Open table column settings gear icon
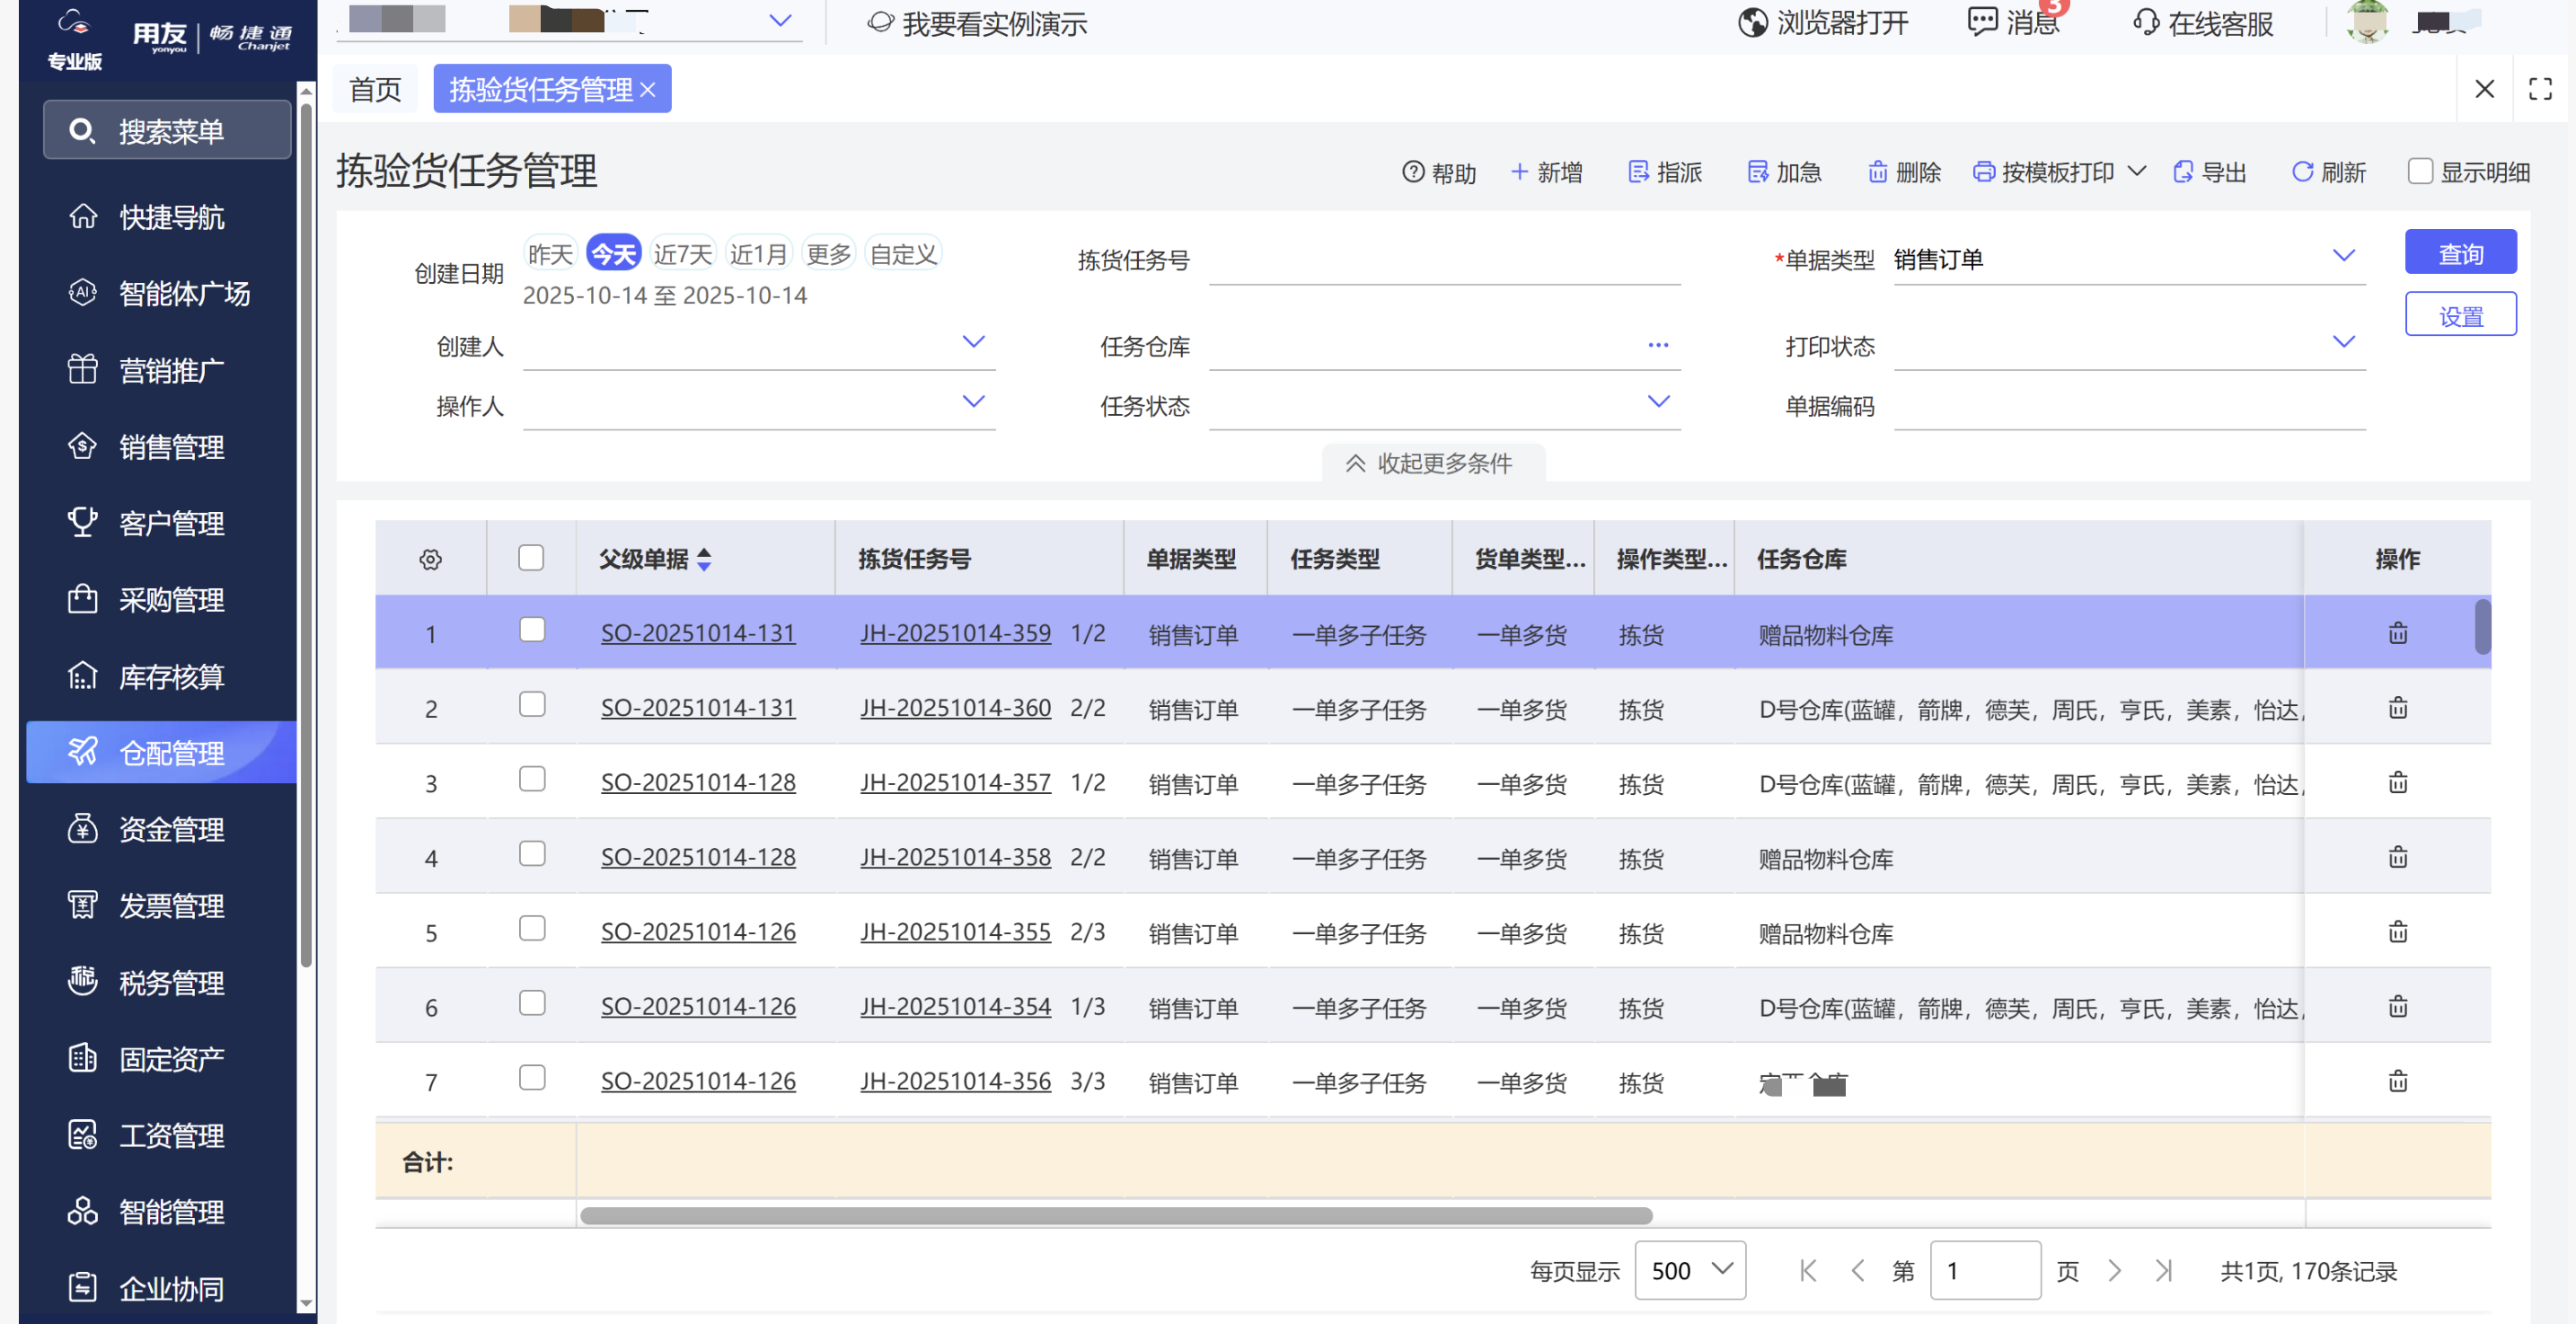This screenshot has height=1324, width=2576. [x=430, y=559]
